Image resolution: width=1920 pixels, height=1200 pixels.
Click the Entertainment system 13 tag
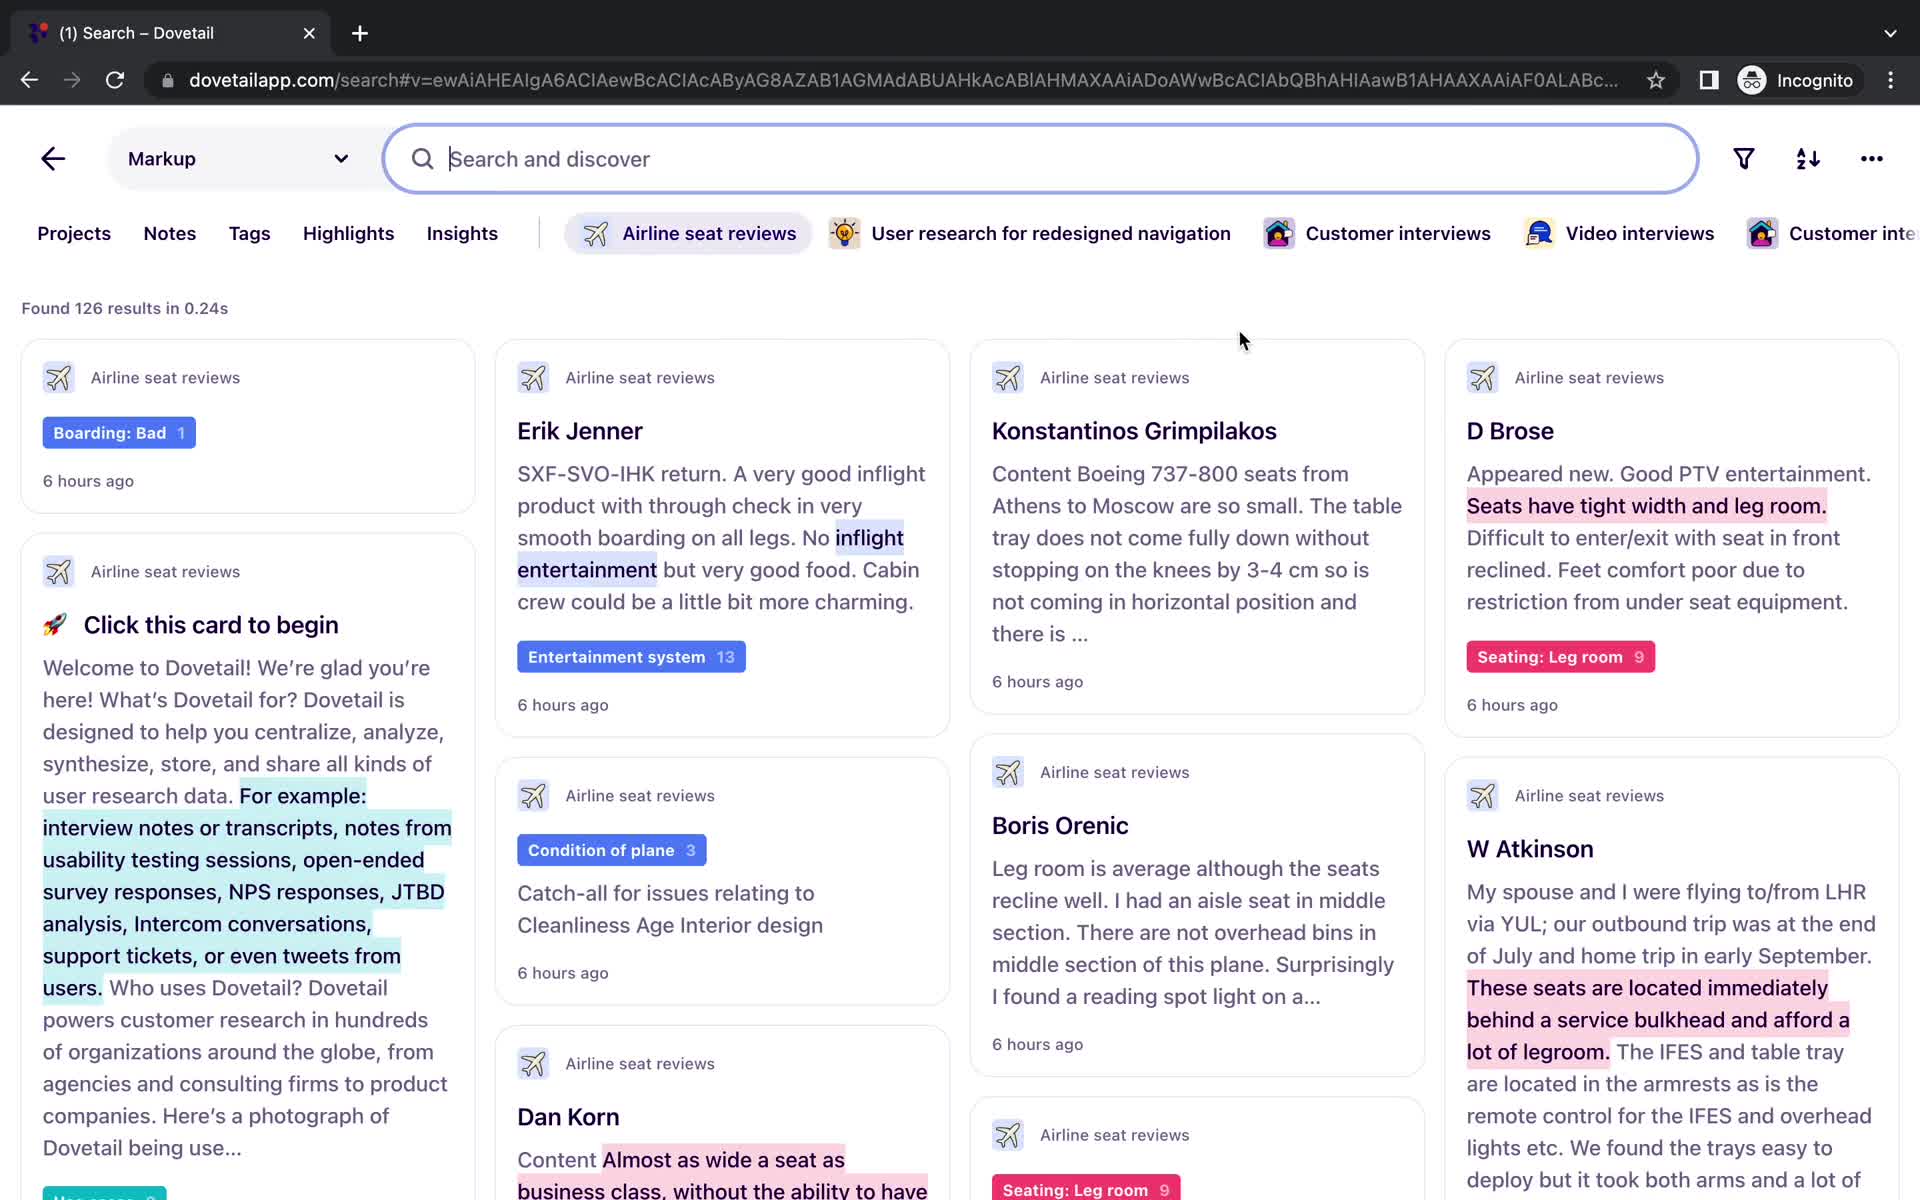632,657
